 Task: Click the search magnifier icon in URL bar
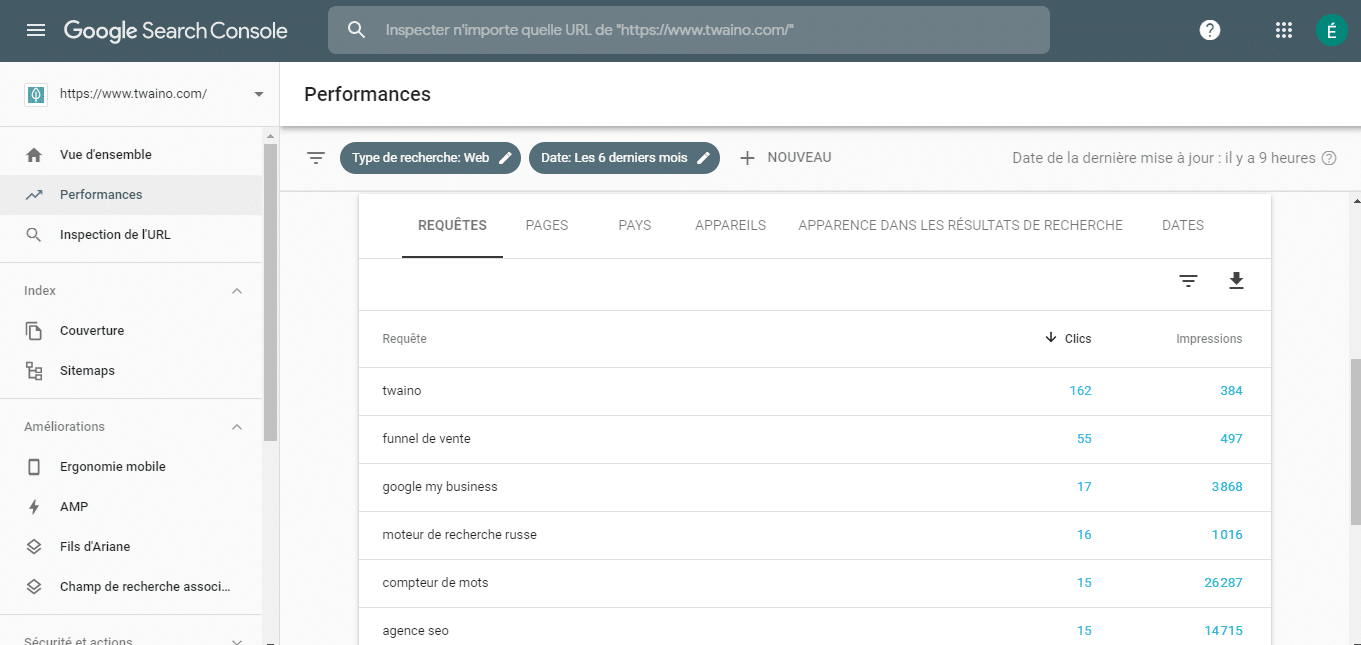(357, 30)
